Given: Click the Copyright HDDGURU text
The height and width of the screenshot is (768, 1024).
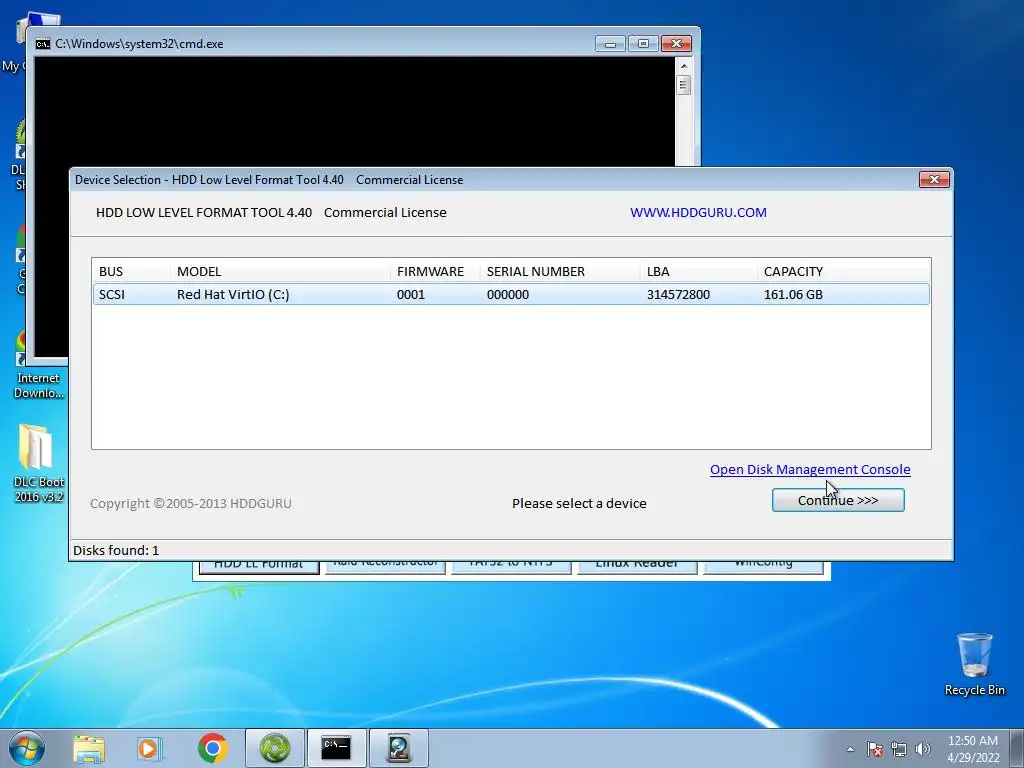Looking at the screenshot, I should coord(191,504).
